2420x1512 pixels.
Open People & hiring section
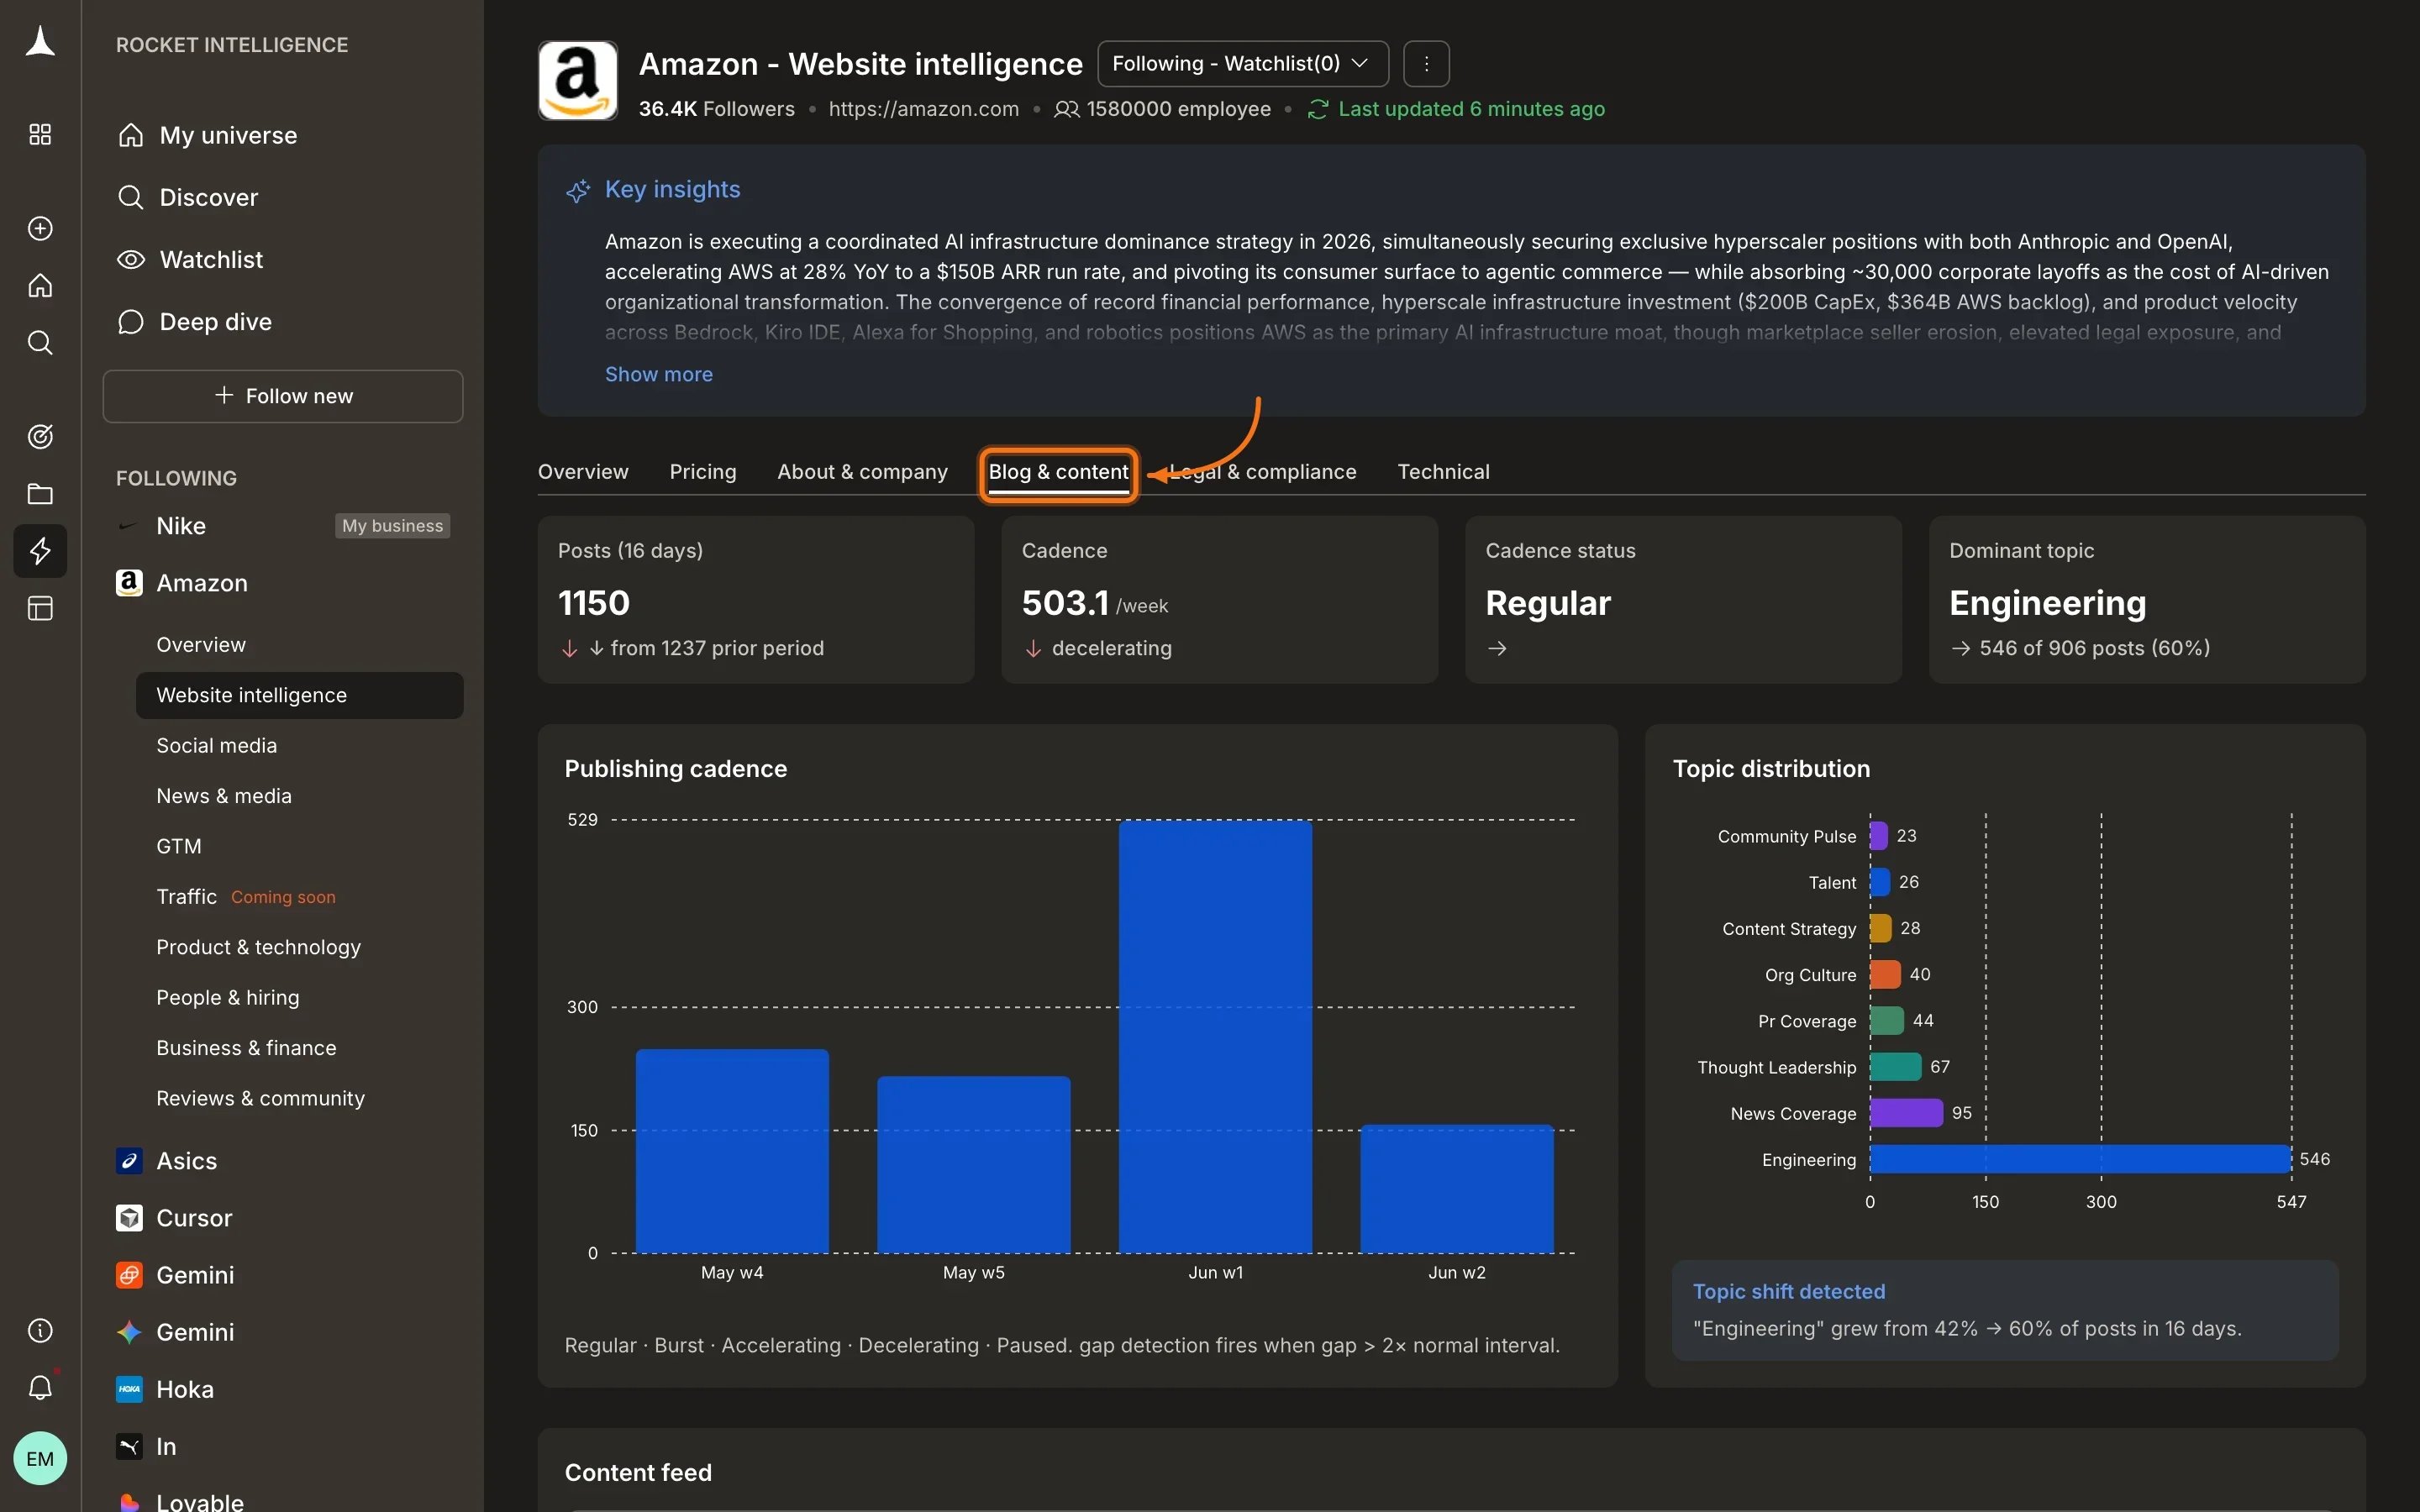coord(228,997)
